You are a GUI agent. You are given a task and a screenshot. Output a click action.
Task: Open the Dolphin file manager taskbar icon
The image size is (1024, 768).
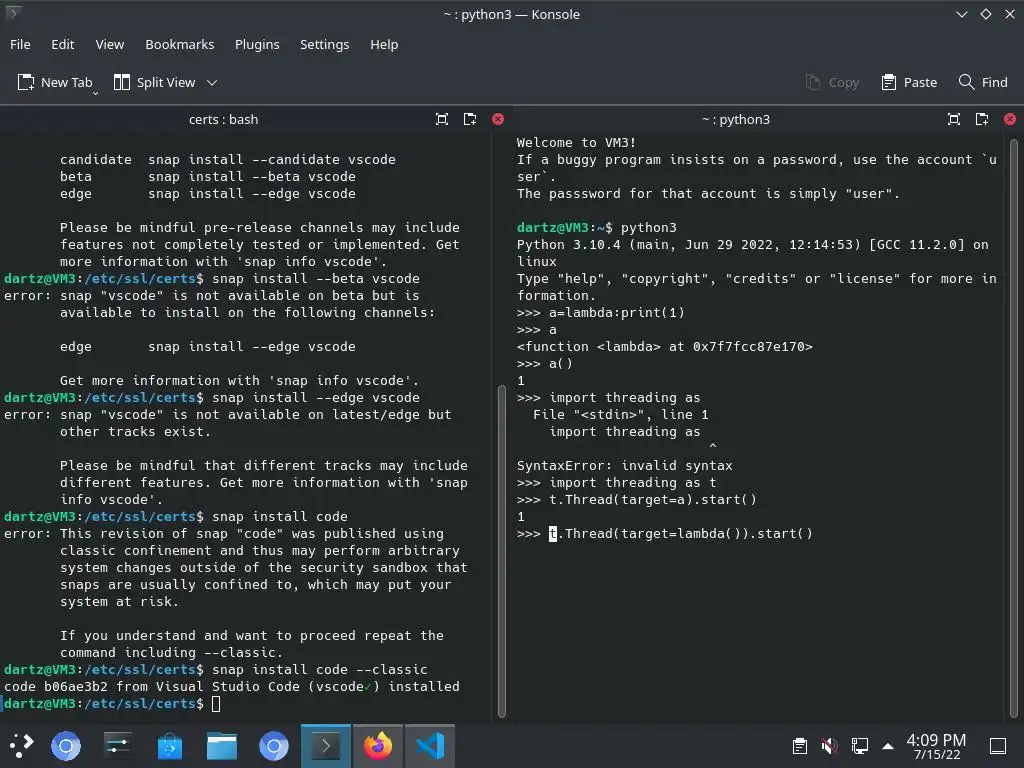click(x=222, y=746)
